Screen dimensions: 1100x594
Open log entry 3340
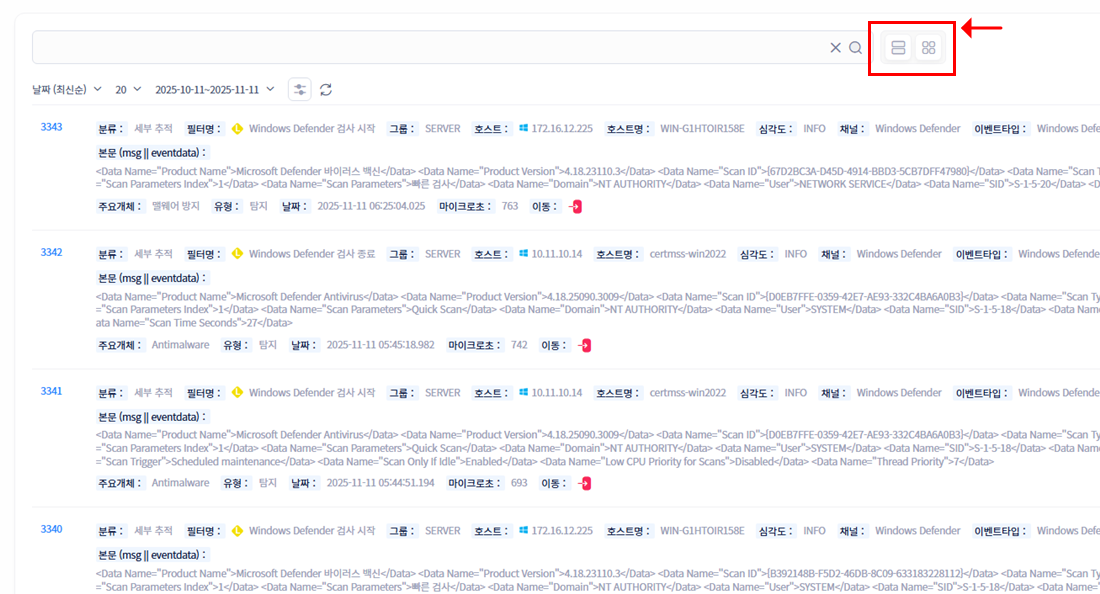51,529
